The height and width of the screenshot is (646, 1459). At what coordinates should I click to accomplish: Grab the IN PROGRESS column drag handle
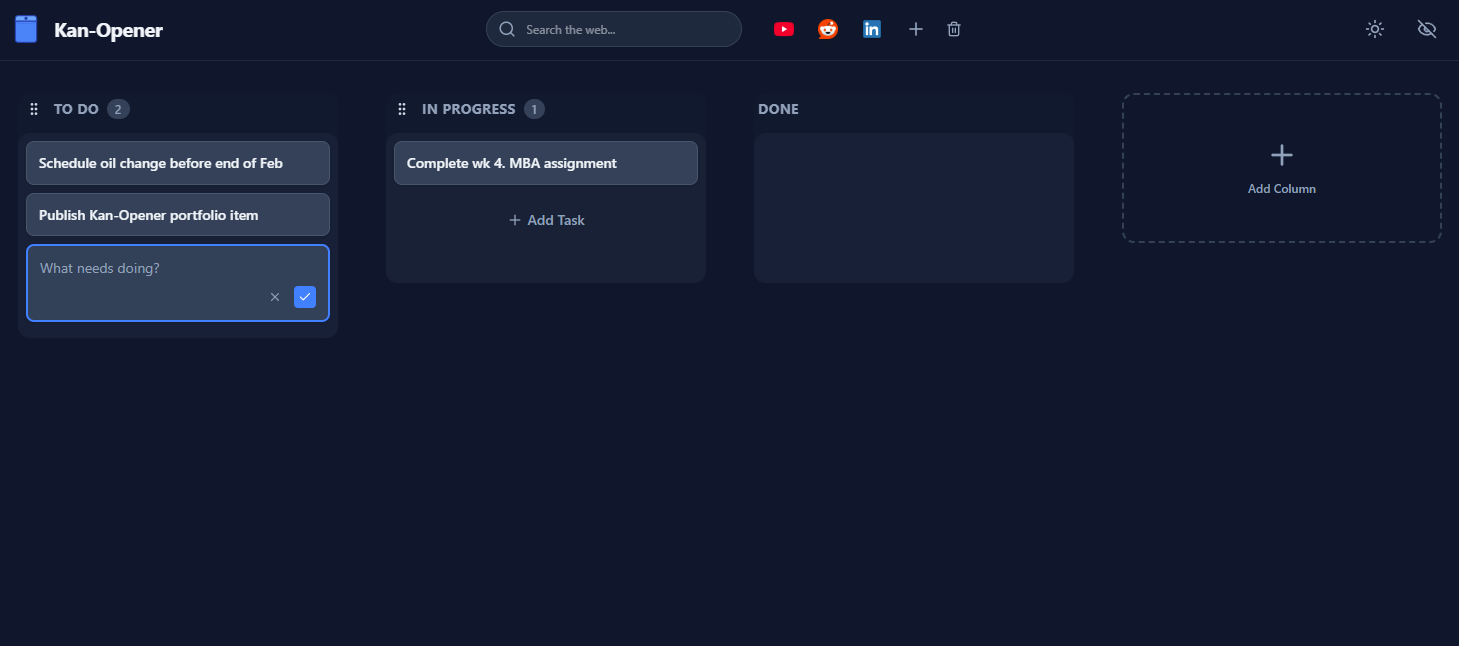(x=402, y=109)
